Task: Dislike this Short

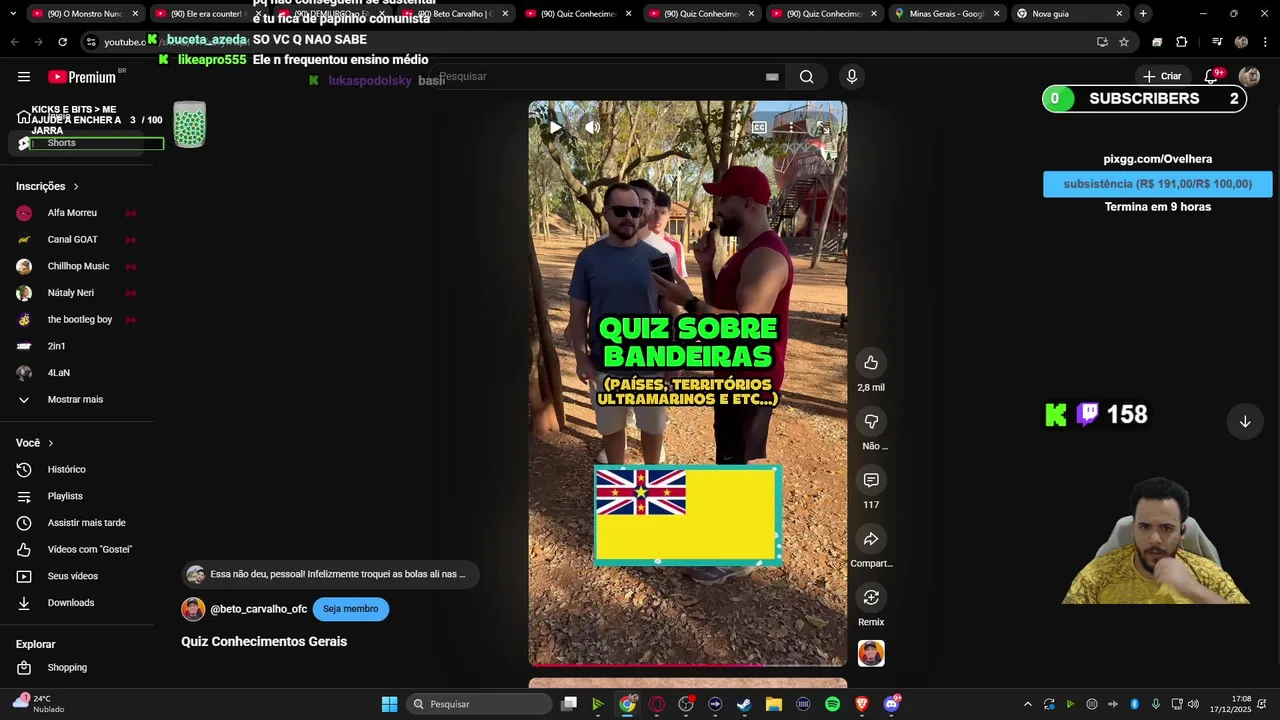Action: point(871,422)
